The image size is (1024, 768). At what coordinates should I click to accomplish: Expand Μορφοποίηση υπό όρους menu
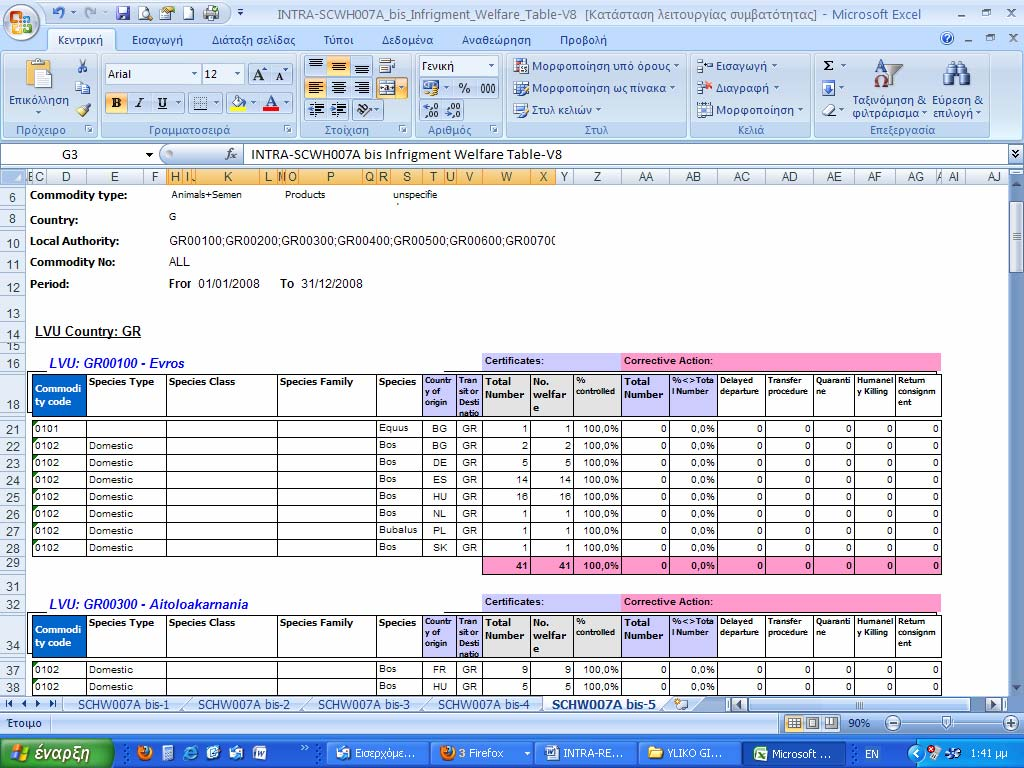coord(596,66)
